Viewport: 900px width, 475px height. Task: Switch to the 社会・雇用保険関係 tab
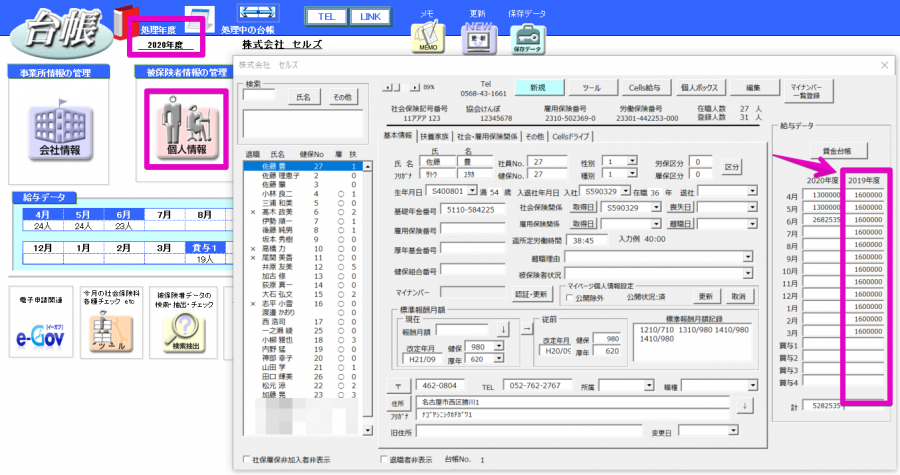(x=487, y=137)
